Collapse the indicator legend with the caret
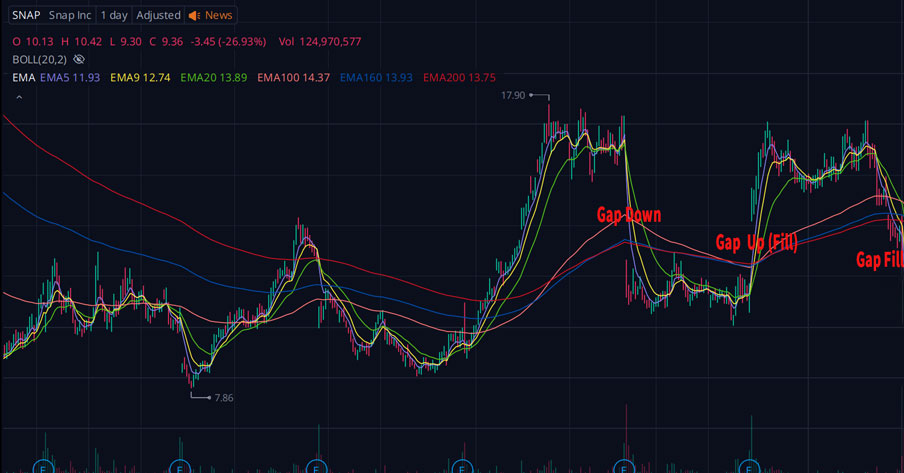This screenshot has width=904, height=473. pos(19,97)
